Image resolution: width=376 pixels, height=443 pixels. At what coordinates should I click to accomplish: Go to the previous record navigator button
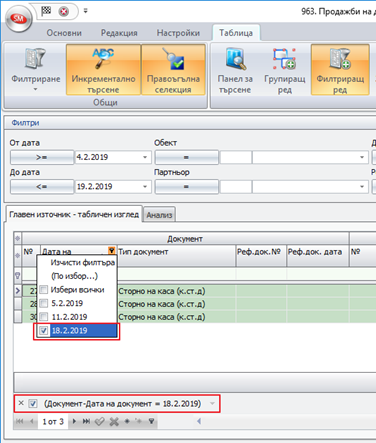click(x=32, y=421)
